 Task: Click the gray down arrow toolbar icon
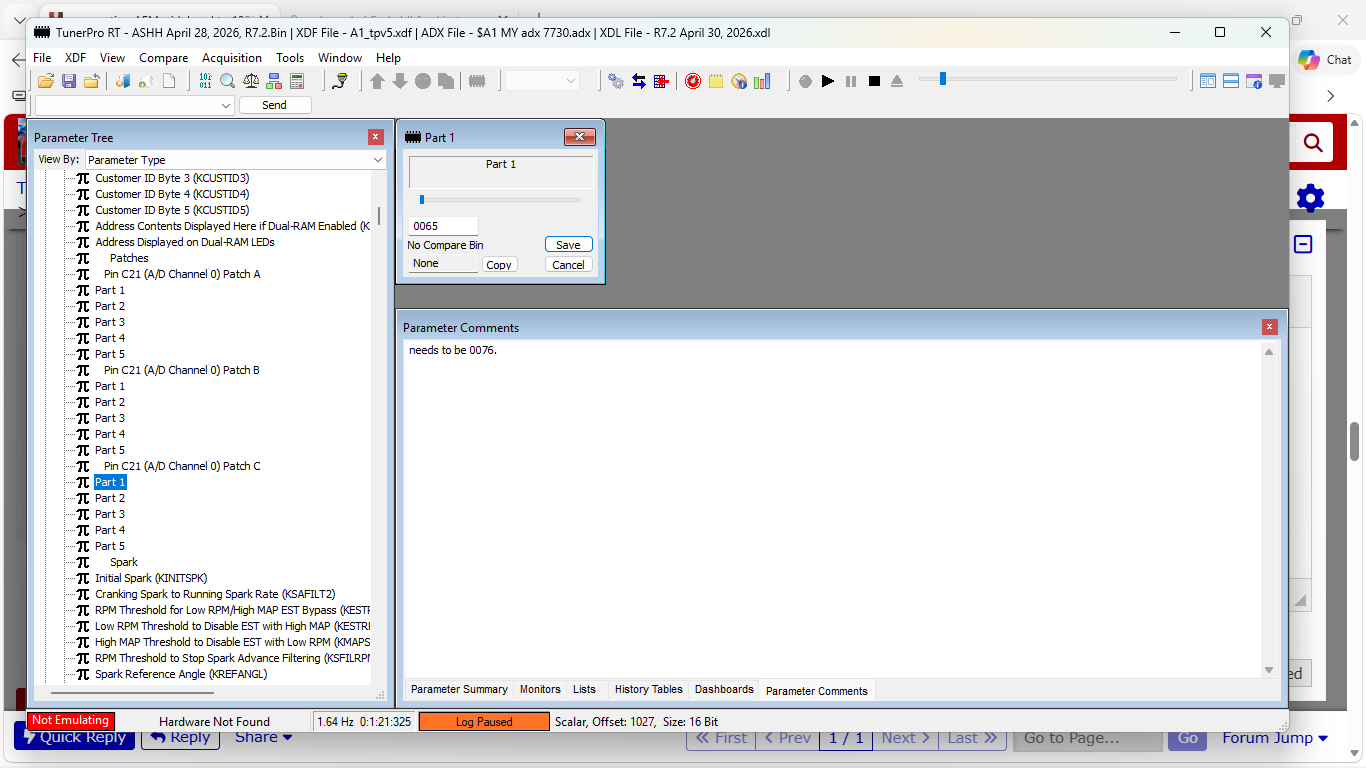coord(400,81)
